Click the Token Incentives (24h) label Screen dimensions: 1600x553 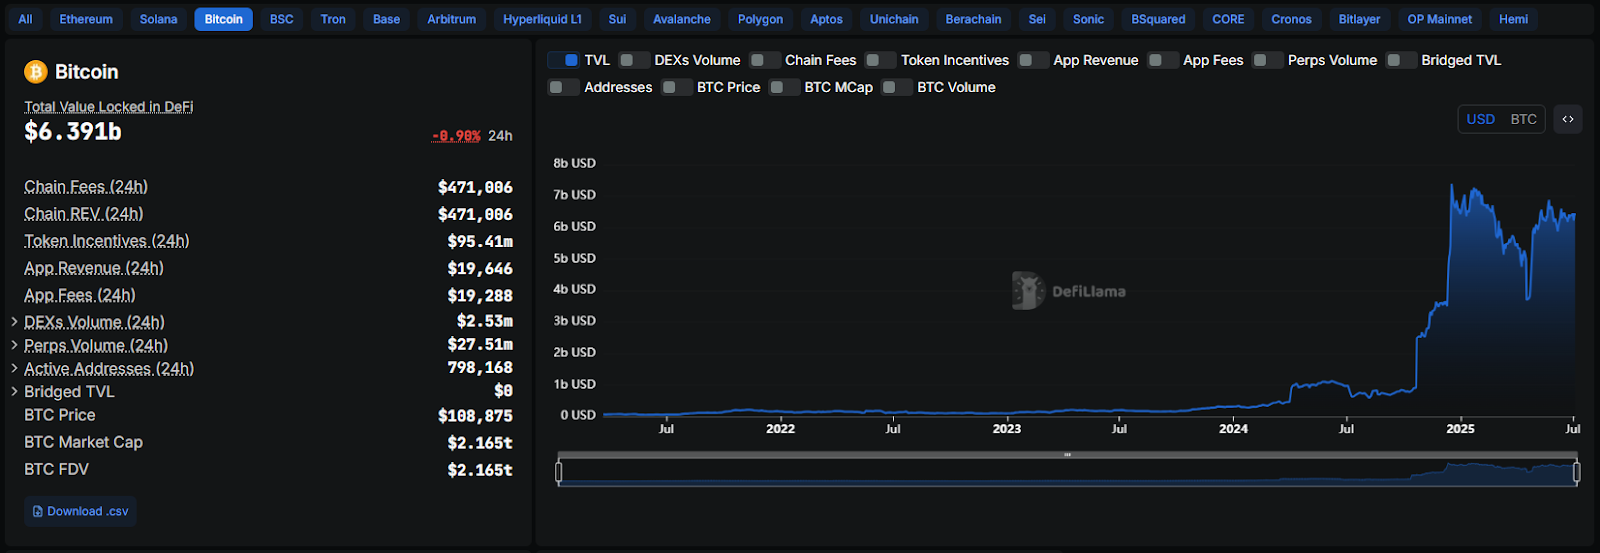coord(107,241)
